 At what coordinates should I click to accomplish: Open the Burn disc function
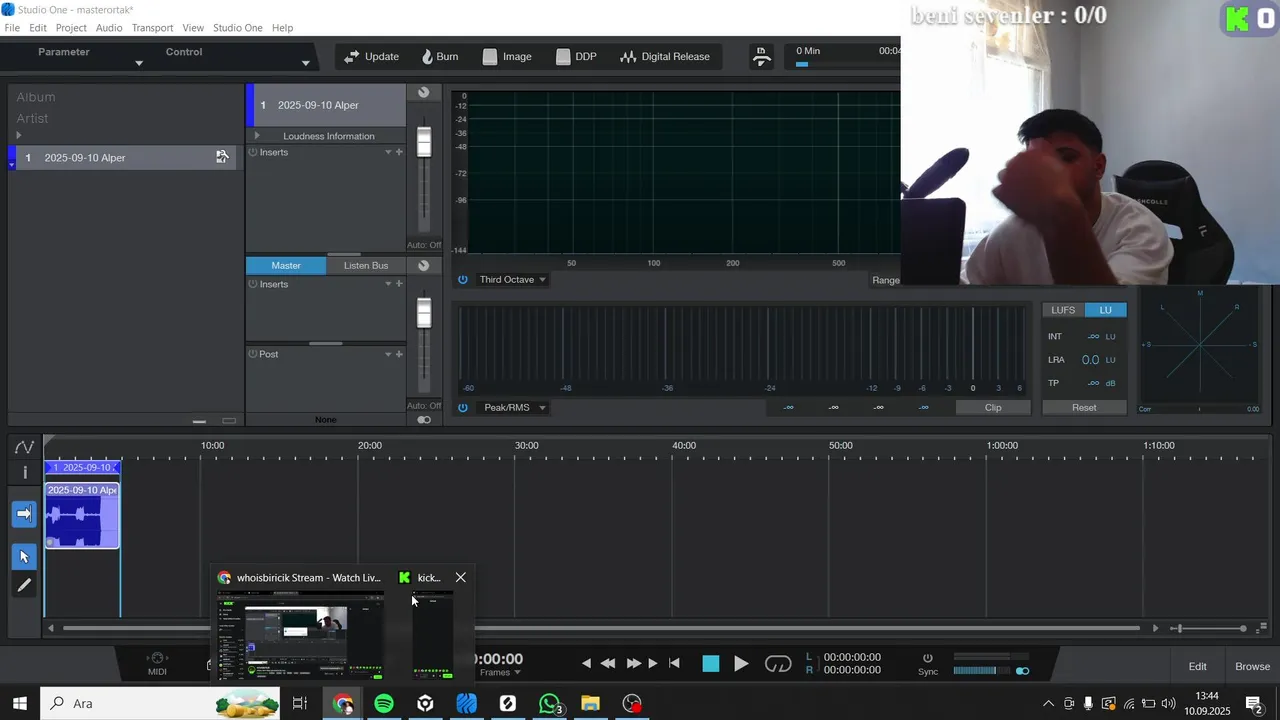[x=439, y=57]
